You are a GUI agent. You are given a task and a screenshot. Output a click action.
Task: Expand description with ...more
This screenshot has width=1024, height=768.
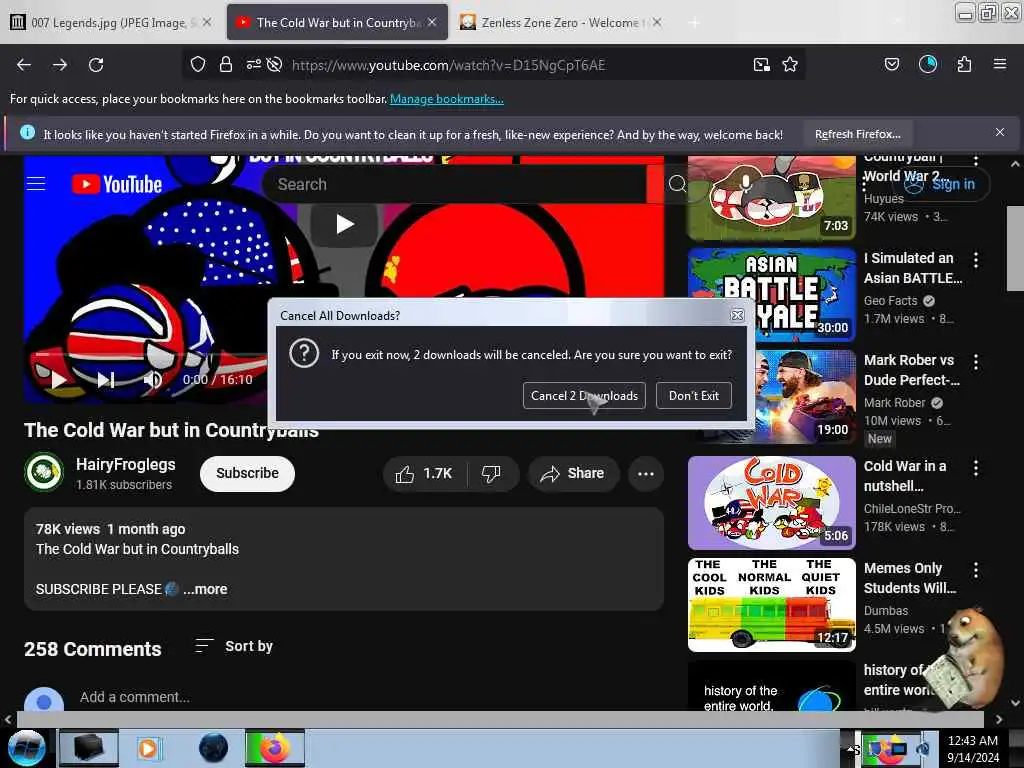206,589
